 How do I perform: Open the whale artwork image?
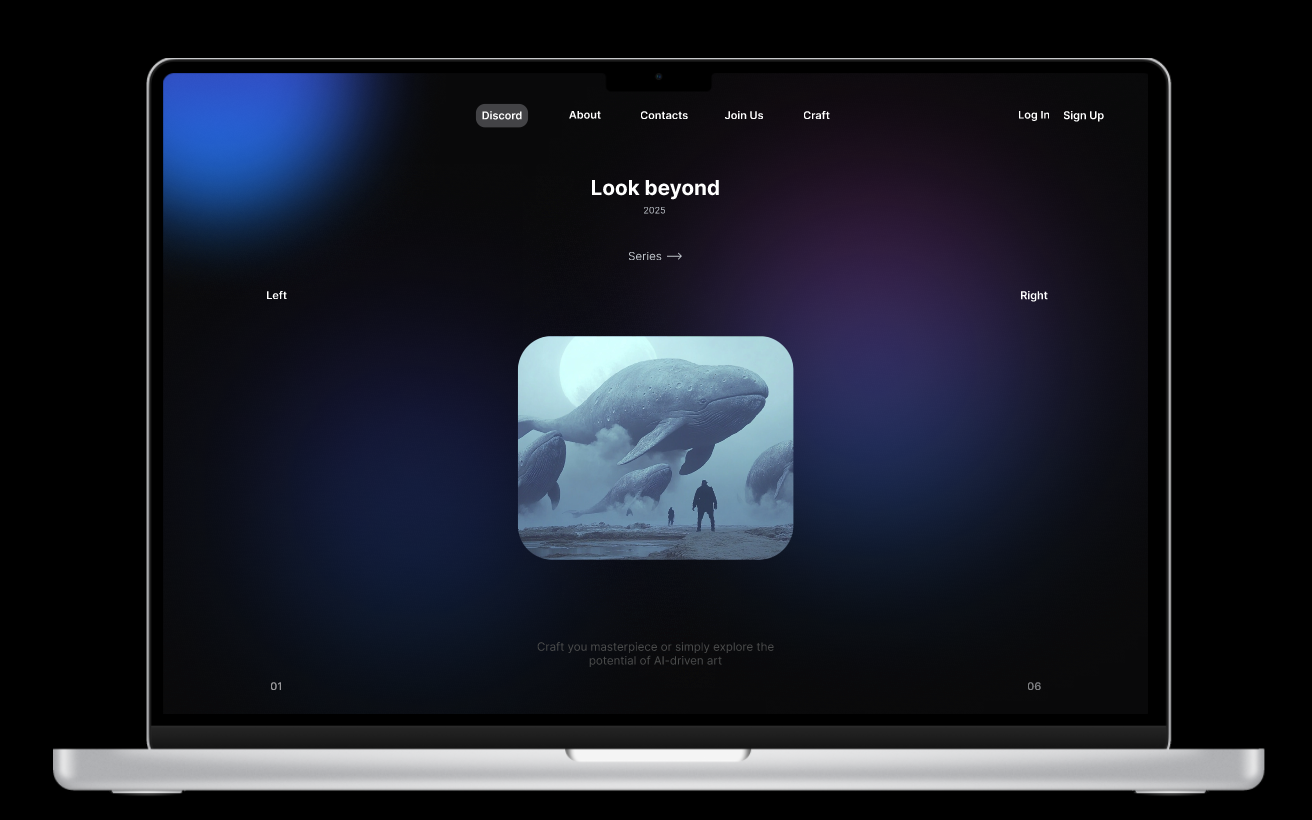pyautogui.click(x=655, y=447)
